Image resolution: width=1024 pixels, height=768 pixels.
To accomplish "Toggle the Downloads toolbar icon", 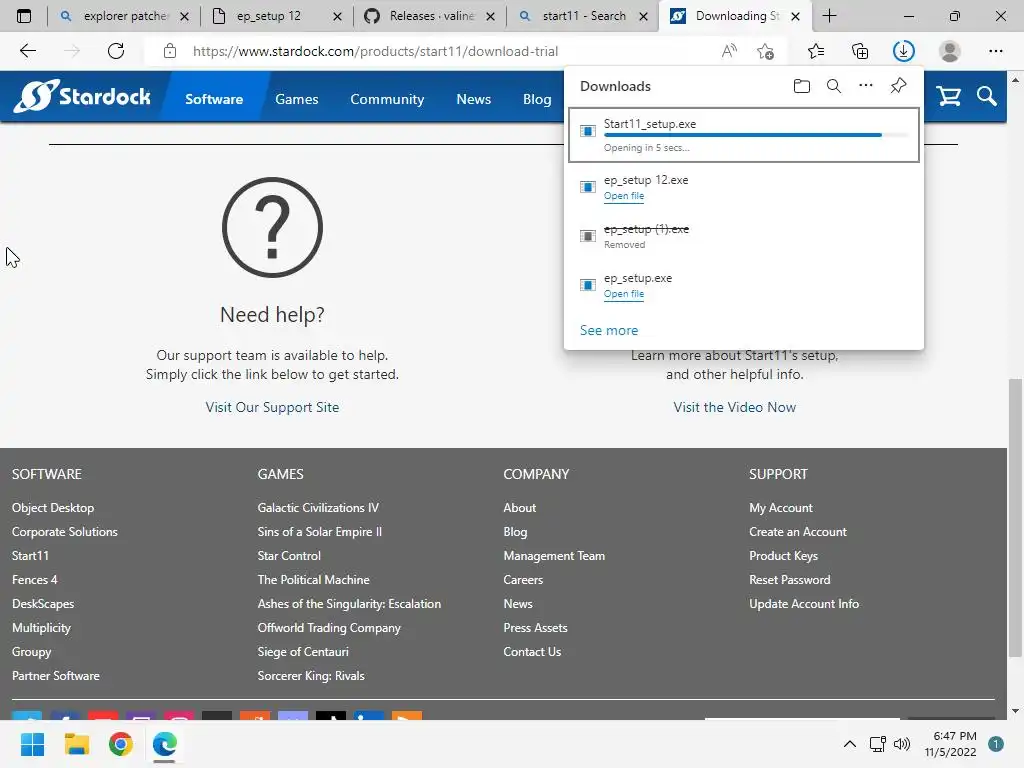I will [904, 51].
